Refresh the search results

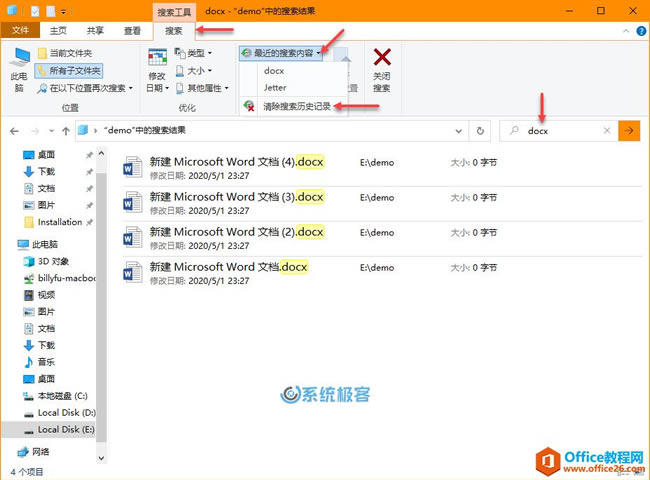[480, 131]
